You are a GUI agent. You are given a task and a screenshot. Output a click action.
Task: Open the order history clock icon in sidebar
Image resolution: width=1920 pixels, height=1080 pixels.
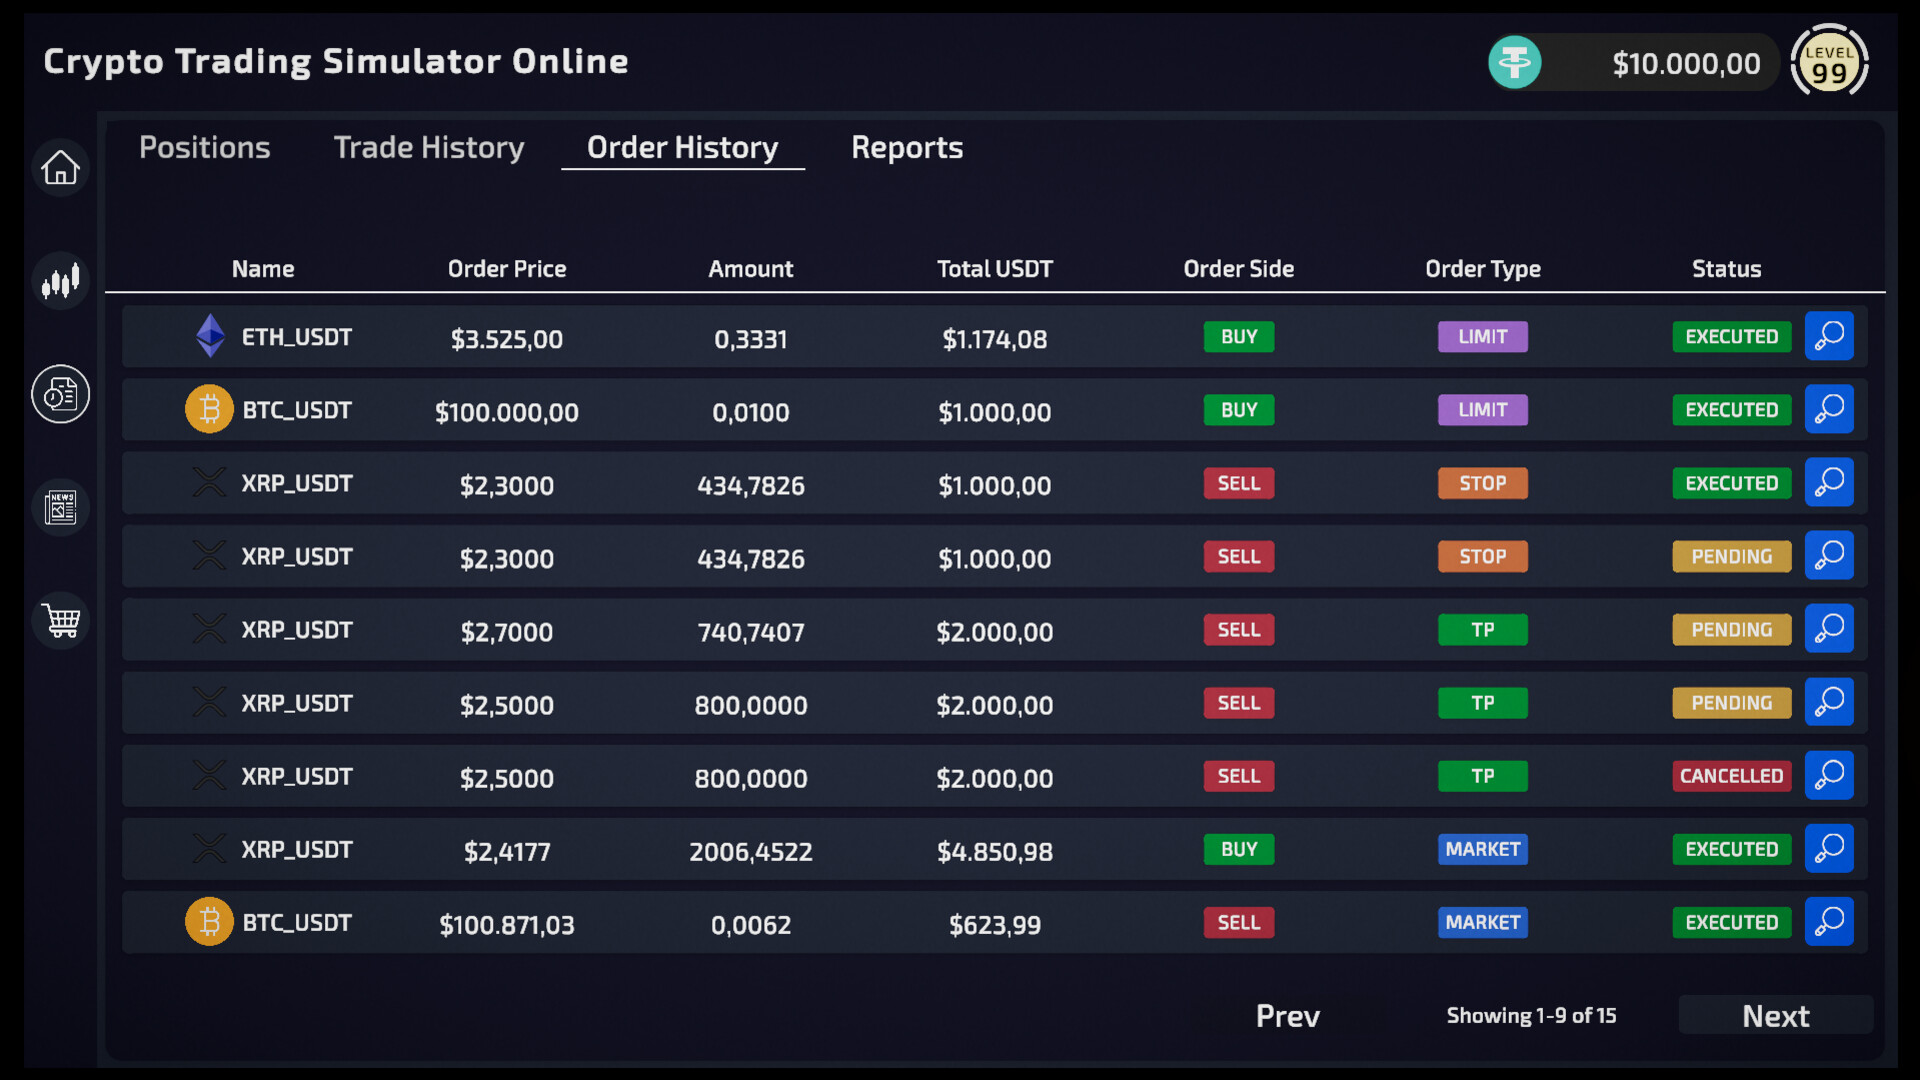pos(60,394)
